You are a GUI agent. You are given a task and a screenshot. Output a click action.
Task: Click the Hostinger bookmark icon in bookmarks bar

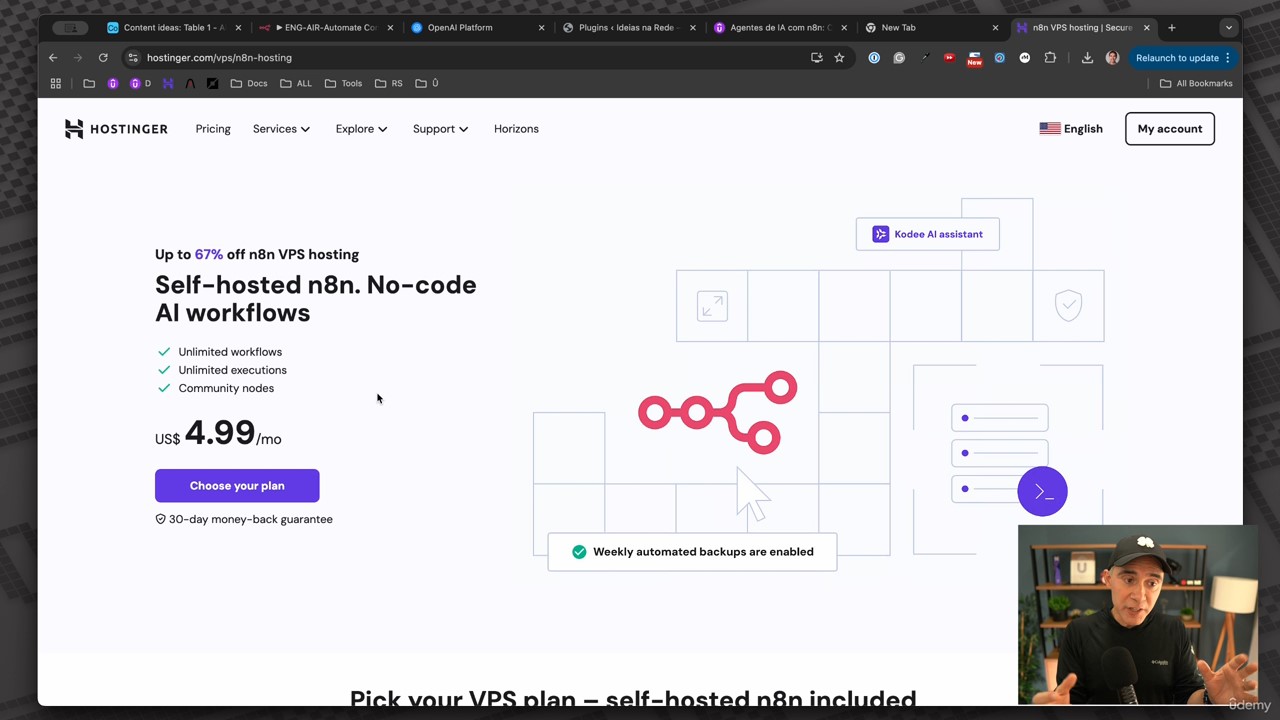pyautogui.click(x=168, y=83)
